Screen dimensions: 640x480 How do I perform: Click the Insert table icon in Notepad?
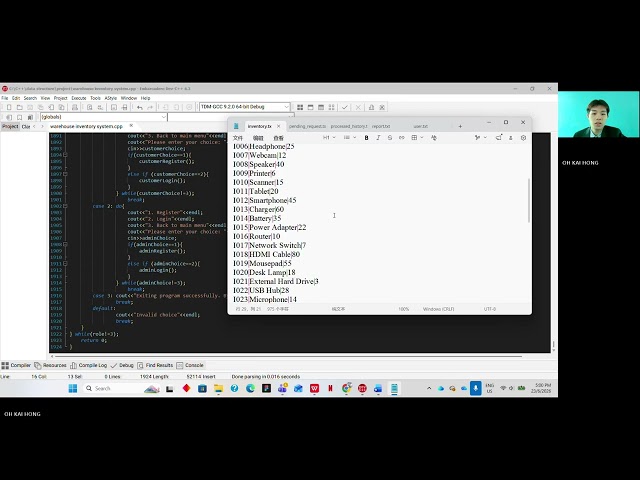pos(414,138)
